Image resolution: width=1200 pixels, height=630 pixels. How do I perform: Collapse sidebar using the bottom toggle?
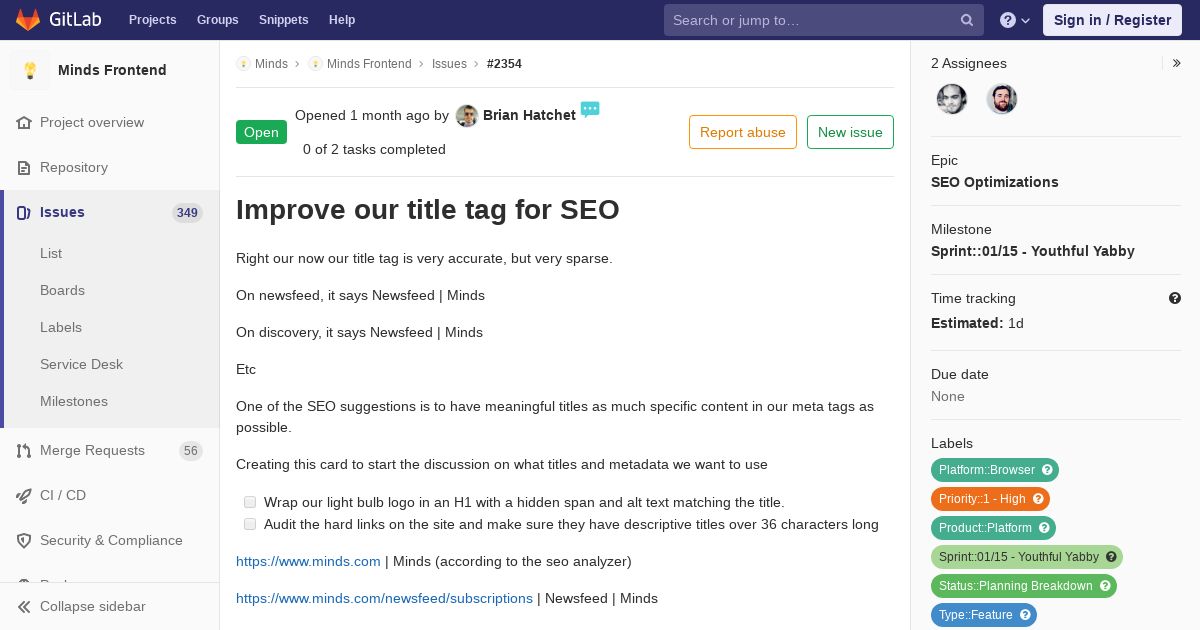tap(82, 606)
